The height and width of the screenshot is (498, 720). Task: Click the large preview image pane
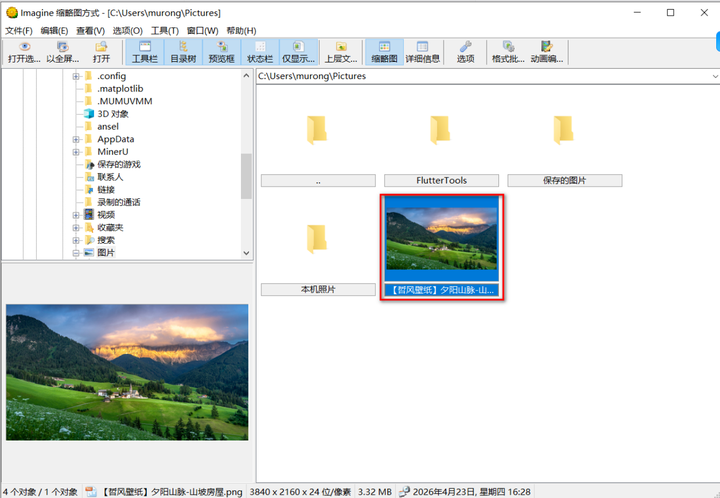coord(127,372)
